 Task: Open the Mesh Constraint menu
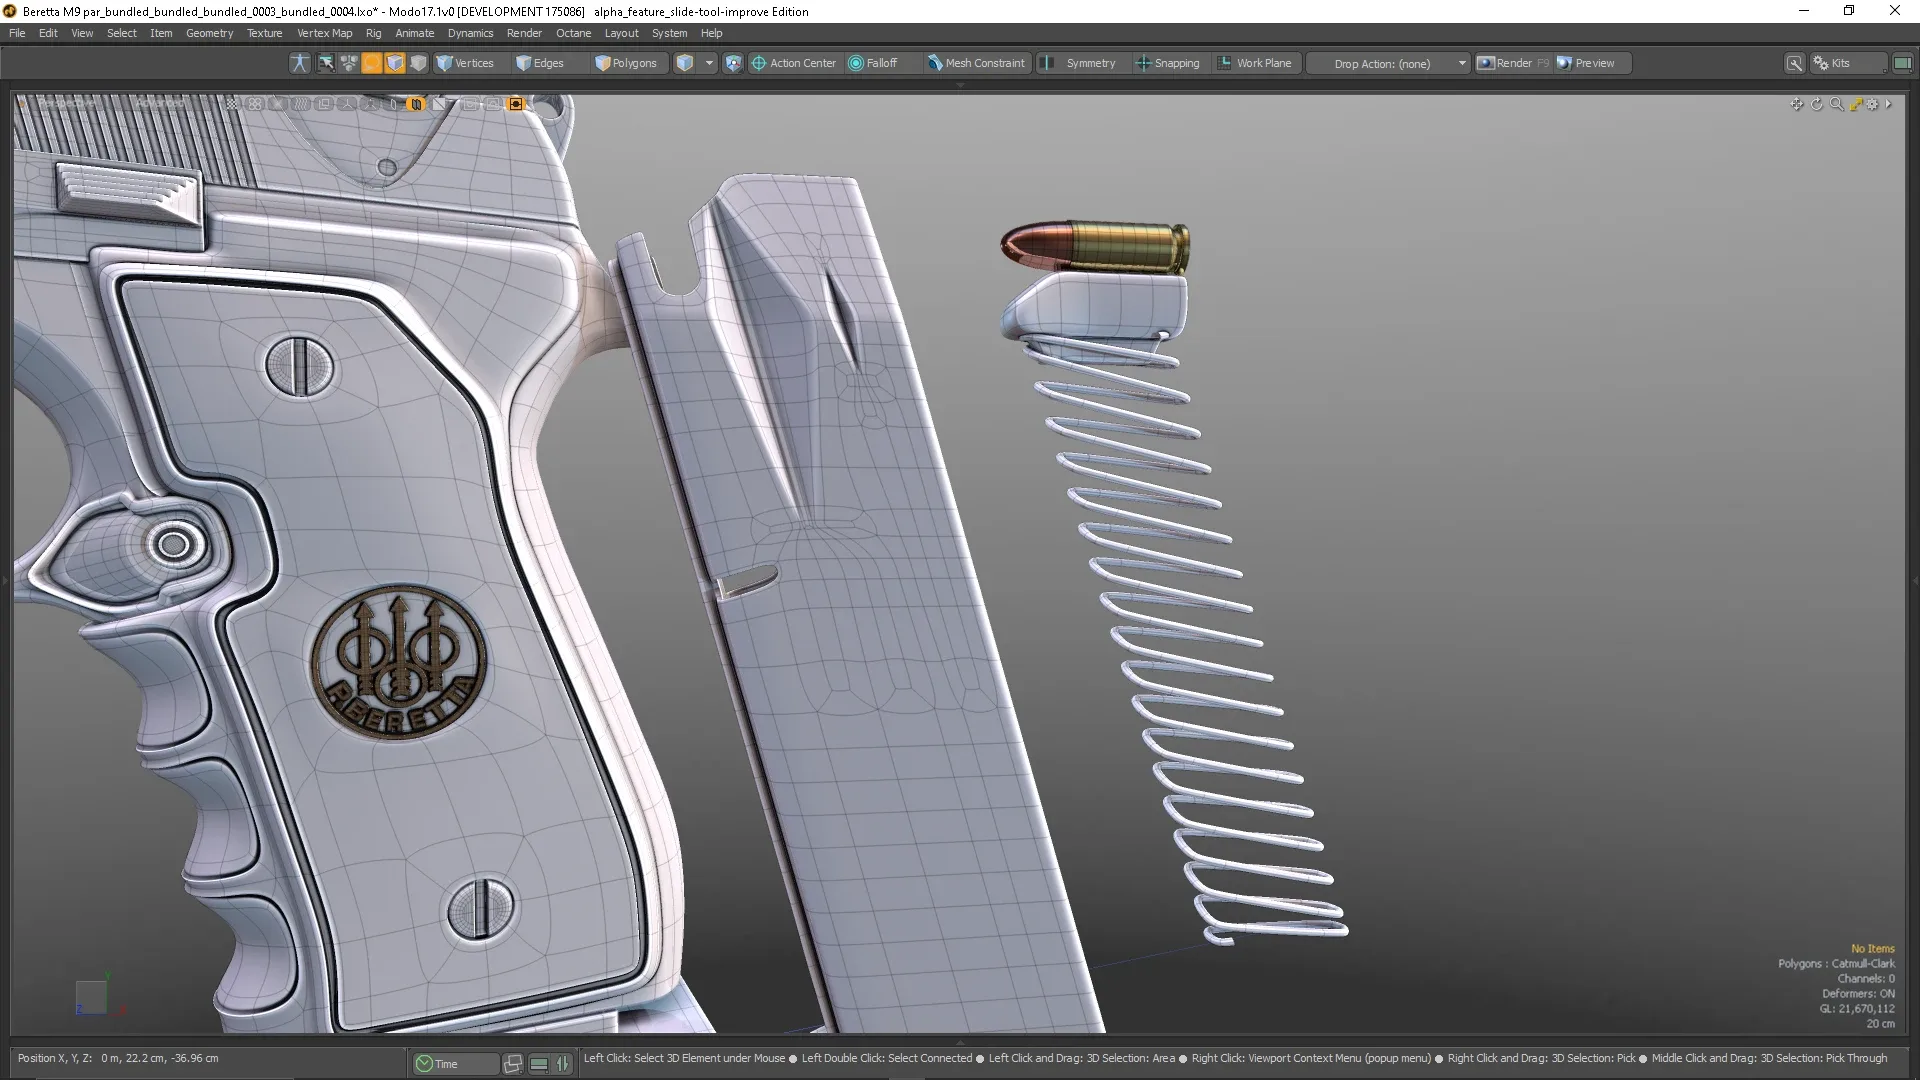[x=976, y=63]
